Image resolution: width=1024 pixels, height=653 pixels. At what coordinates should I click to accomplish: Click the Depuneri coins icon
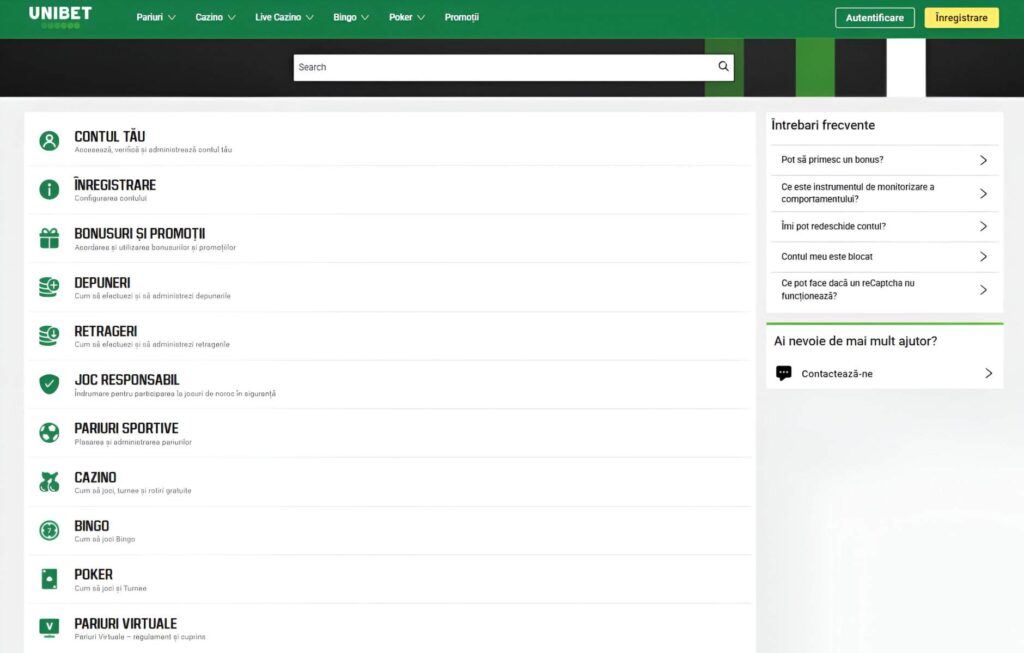click(x=49, y=287)
